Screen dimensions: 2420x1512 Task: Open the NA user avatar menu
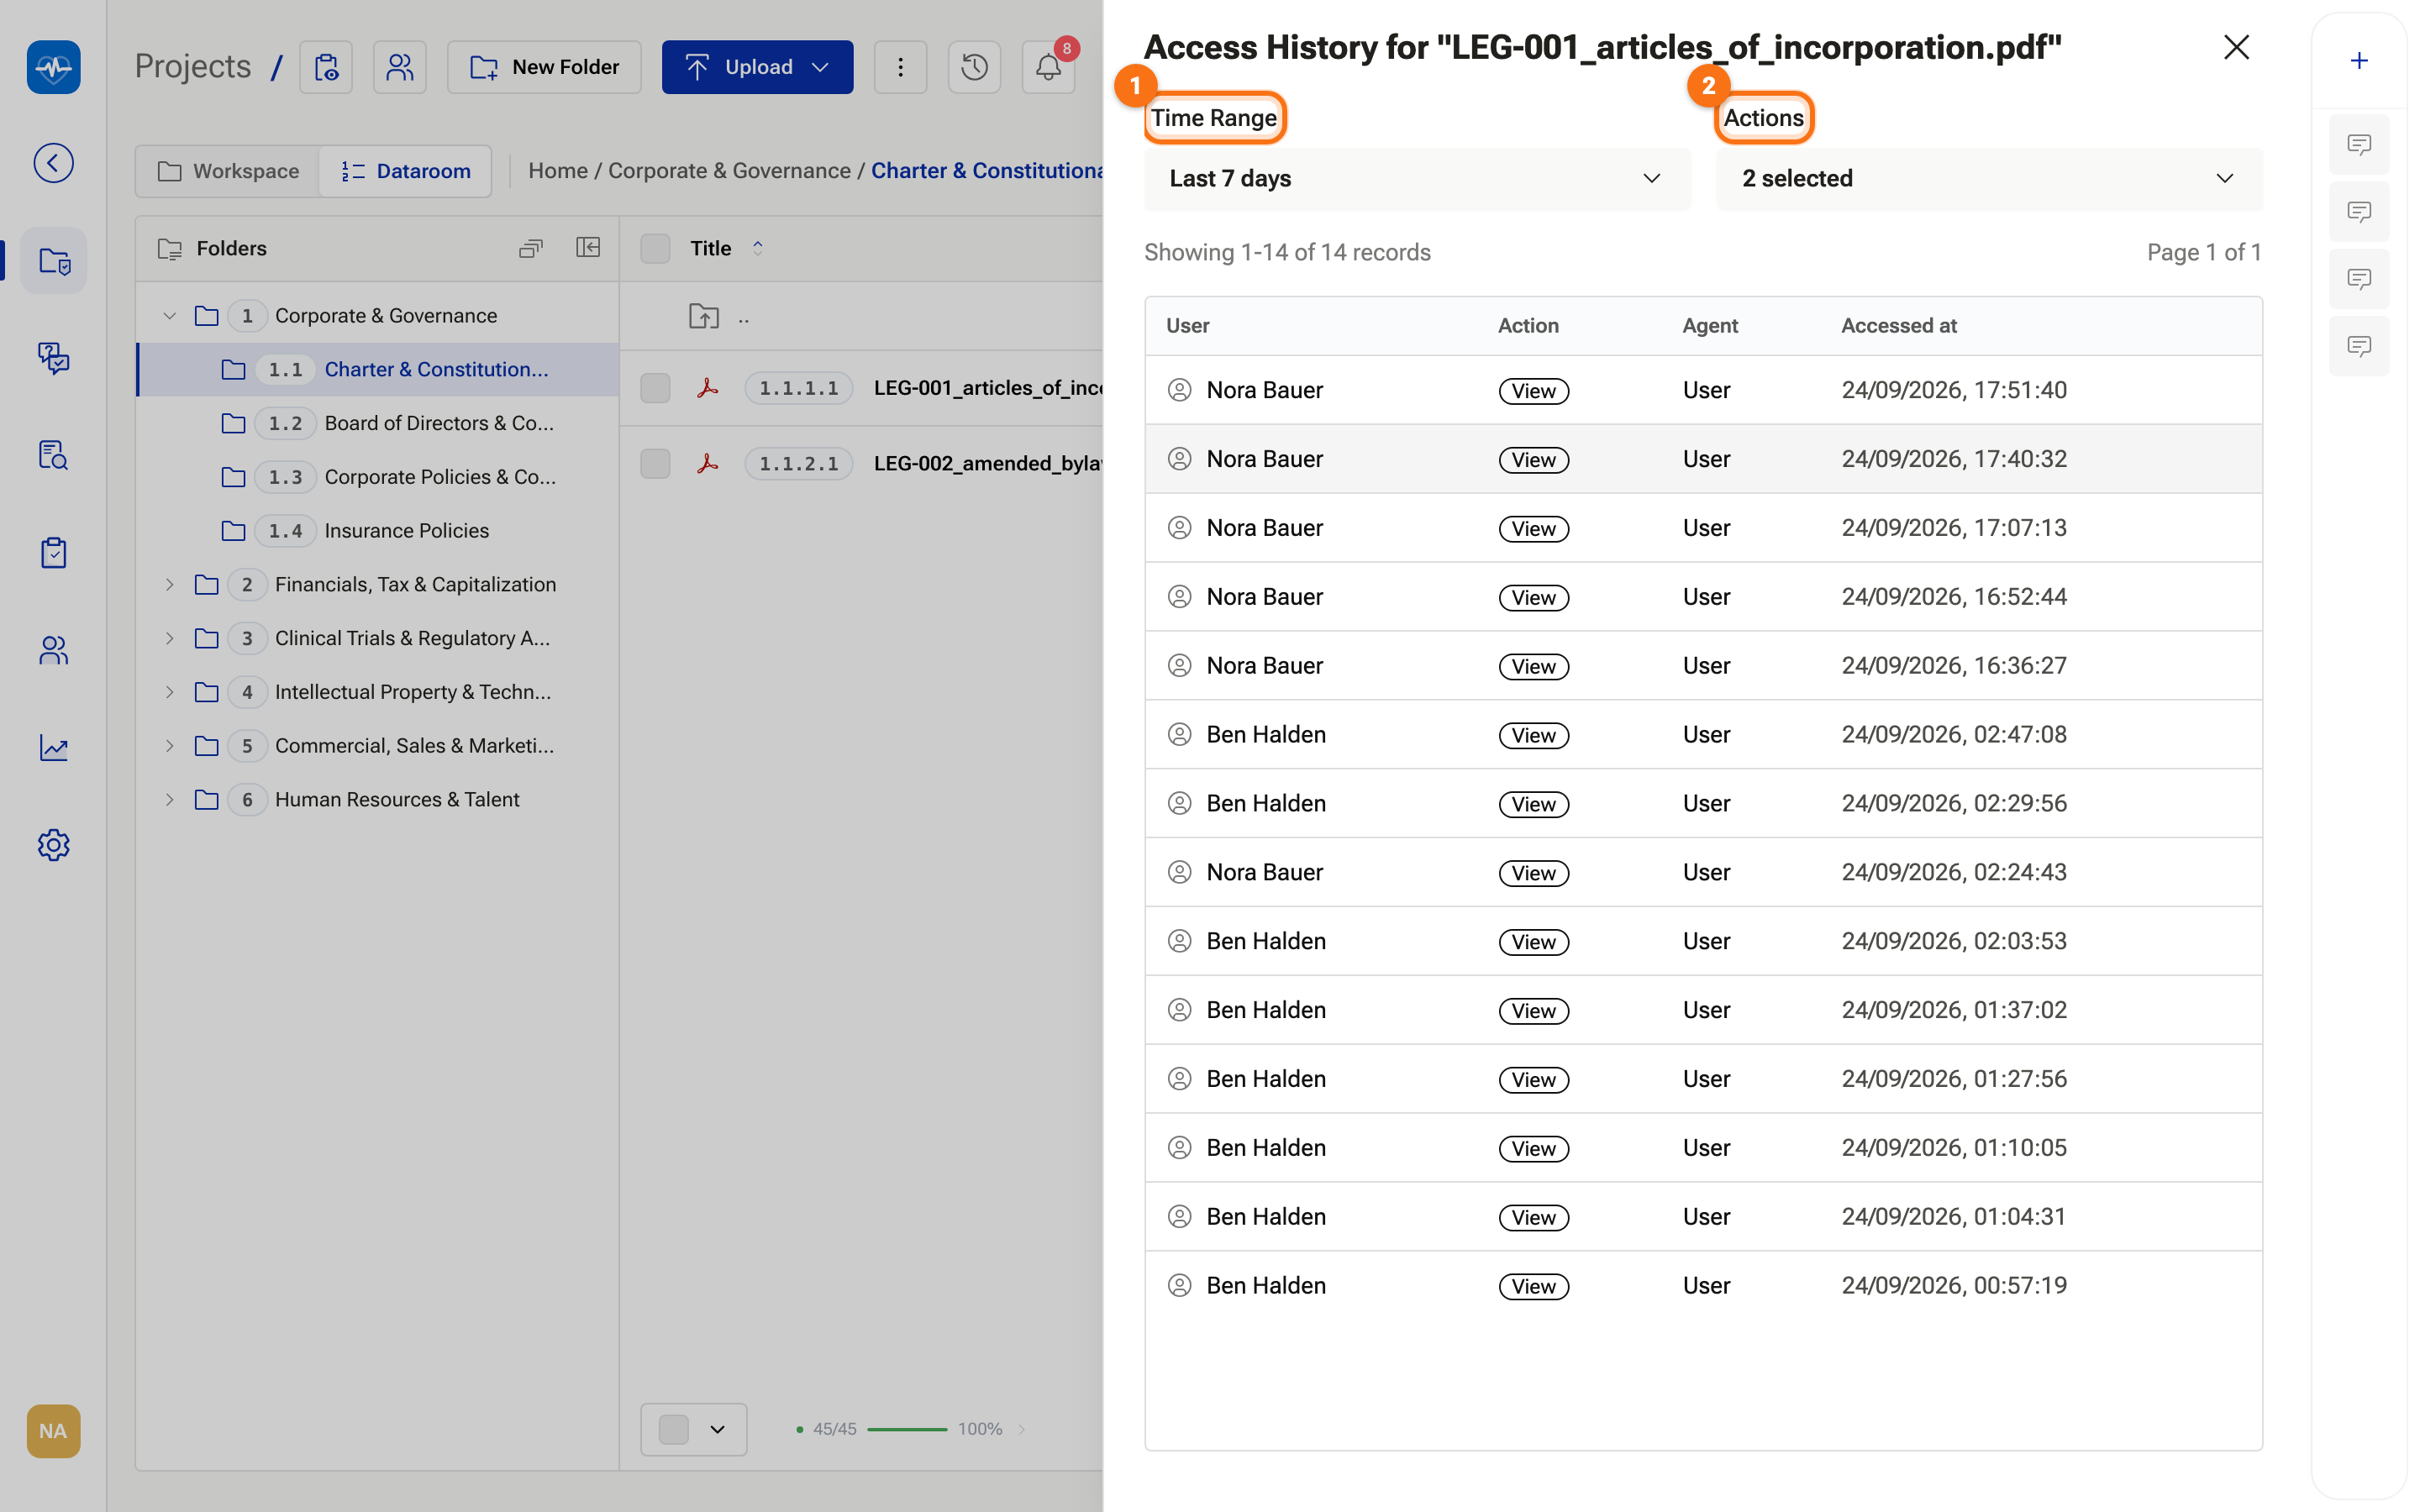(53, 1431)
